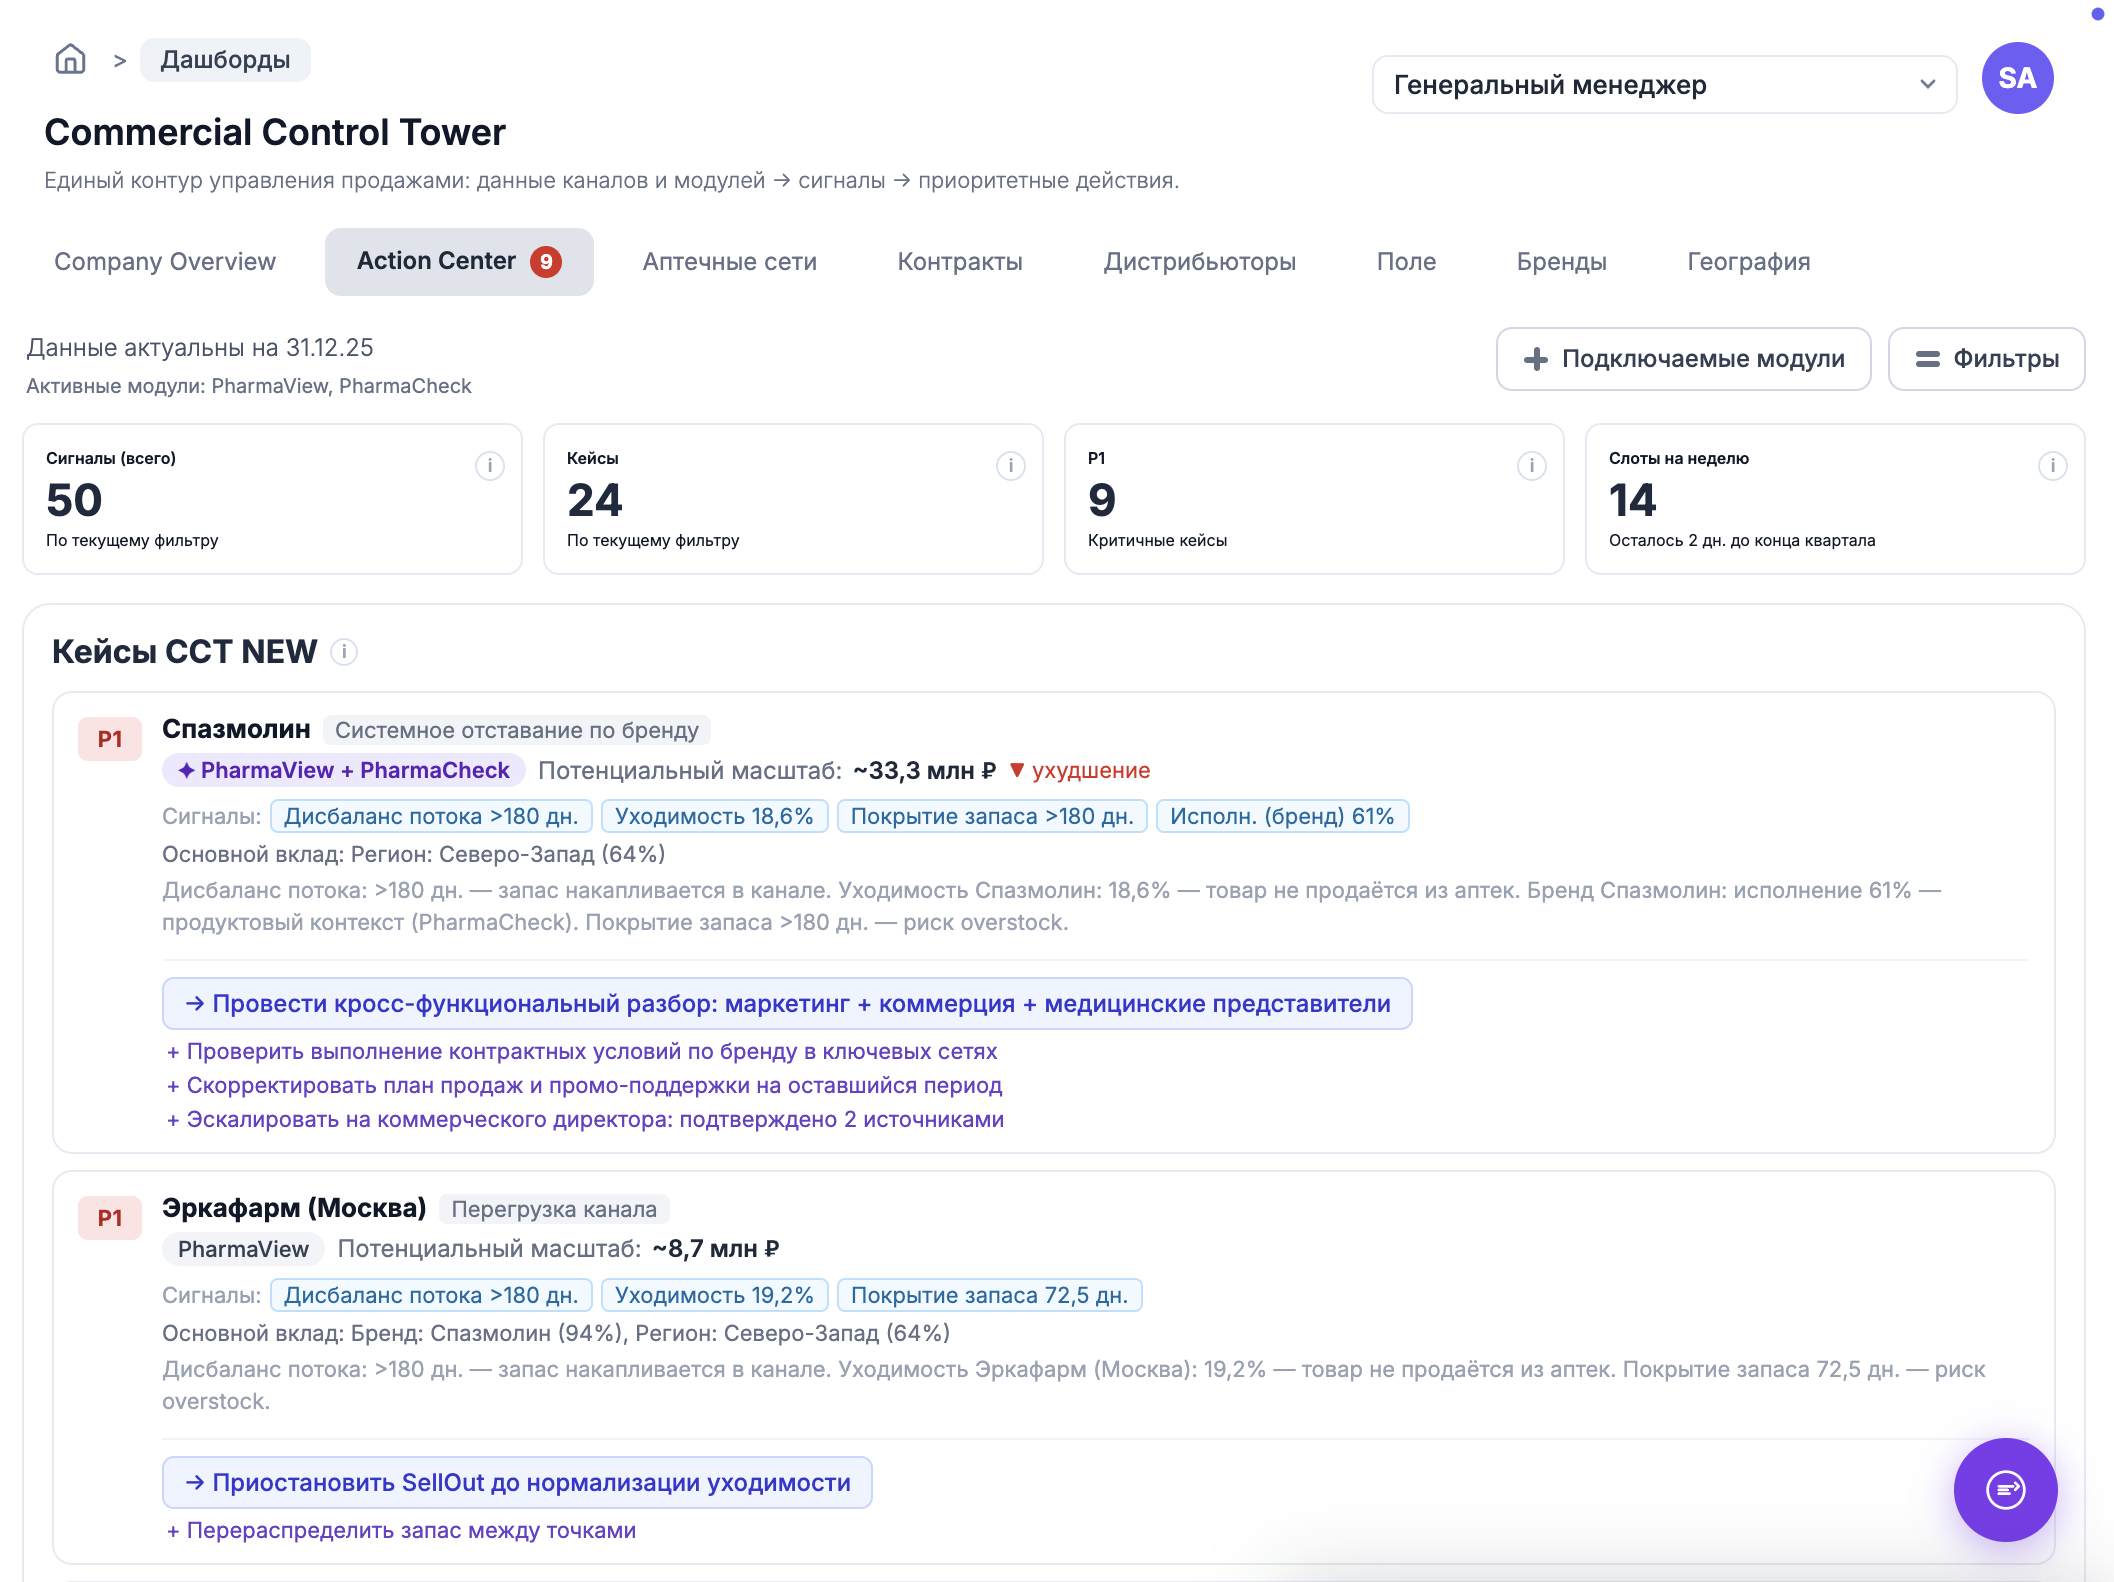Click Эскалировать на коммерческого директора link
The height and width of the screenshot is (1582, 2114).
click(585, 1120)
